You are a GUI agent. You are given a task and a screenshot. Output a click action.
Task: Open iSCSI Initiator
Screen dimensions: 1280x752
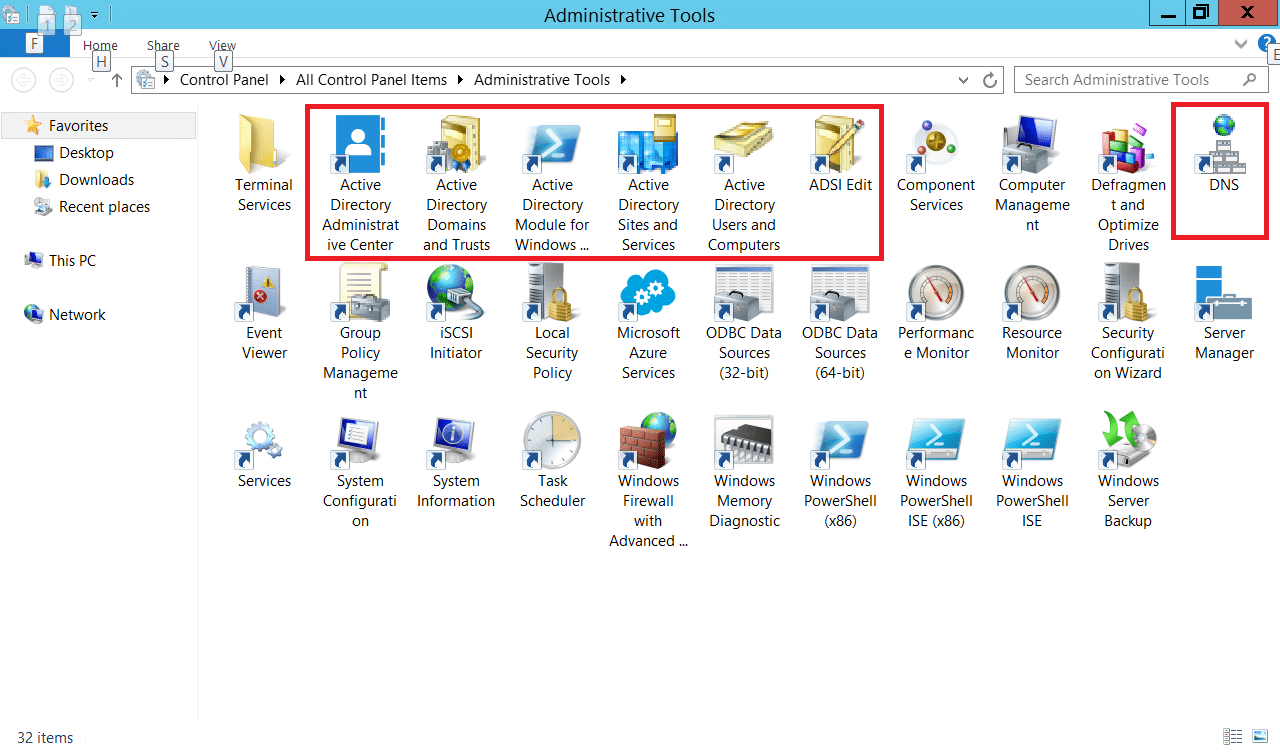pos(456,313)
